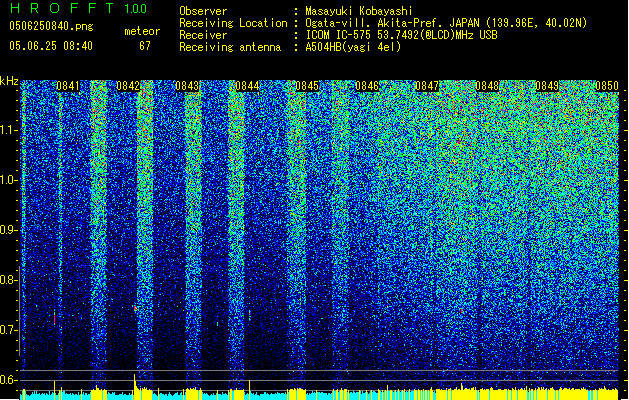Click the 0841 time marker
The image size is (629, 400).
coord(68,87)
